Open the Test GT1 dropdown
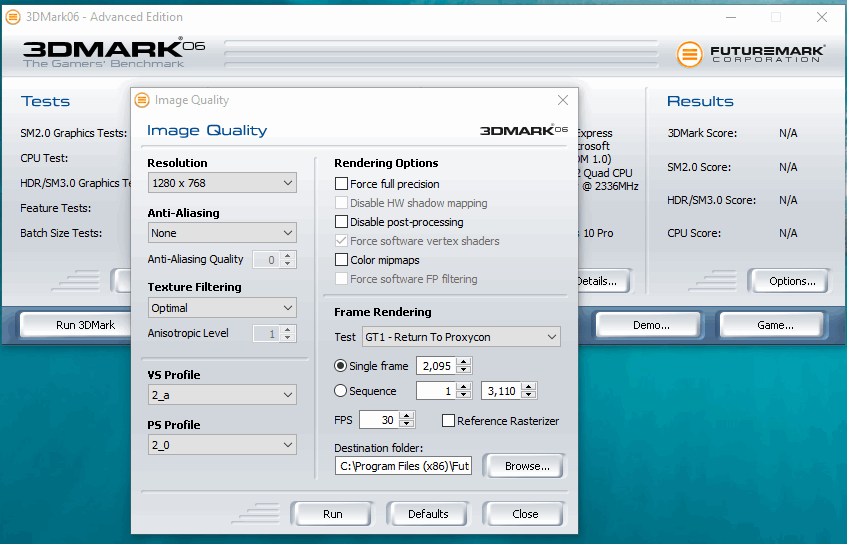Image resolution: width=847 pixels, height=544 pixels. [x=461, y=337]
